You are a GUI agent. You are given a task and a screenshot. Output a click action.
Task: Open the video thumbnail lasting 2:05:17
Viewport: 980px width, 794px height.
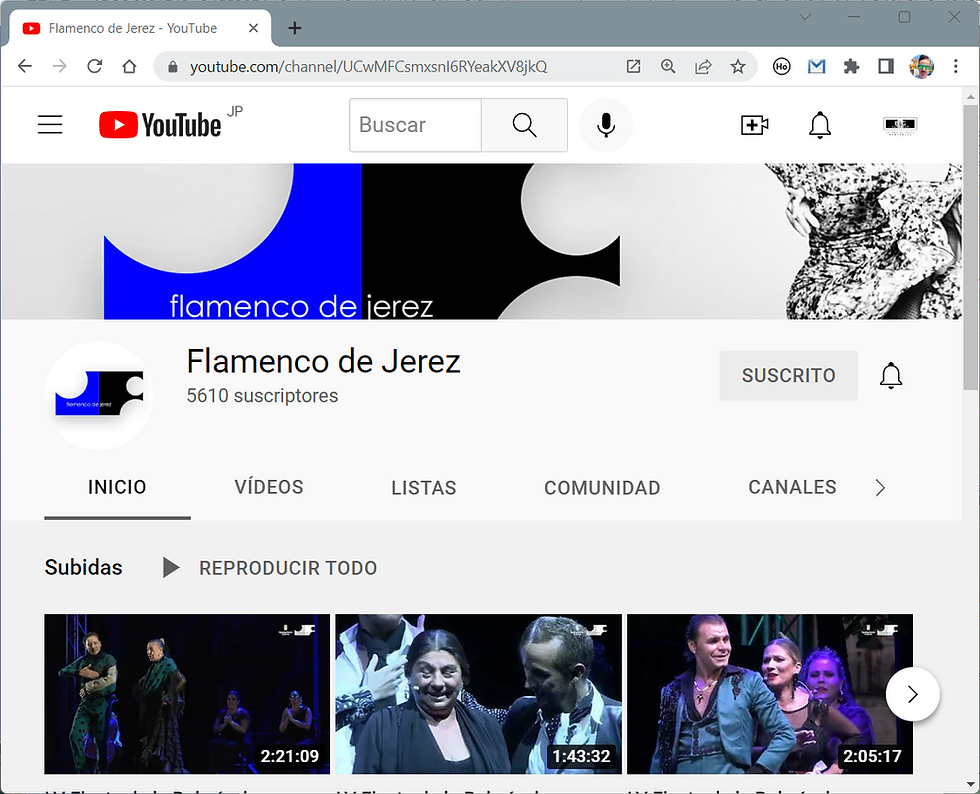(770, 694)
